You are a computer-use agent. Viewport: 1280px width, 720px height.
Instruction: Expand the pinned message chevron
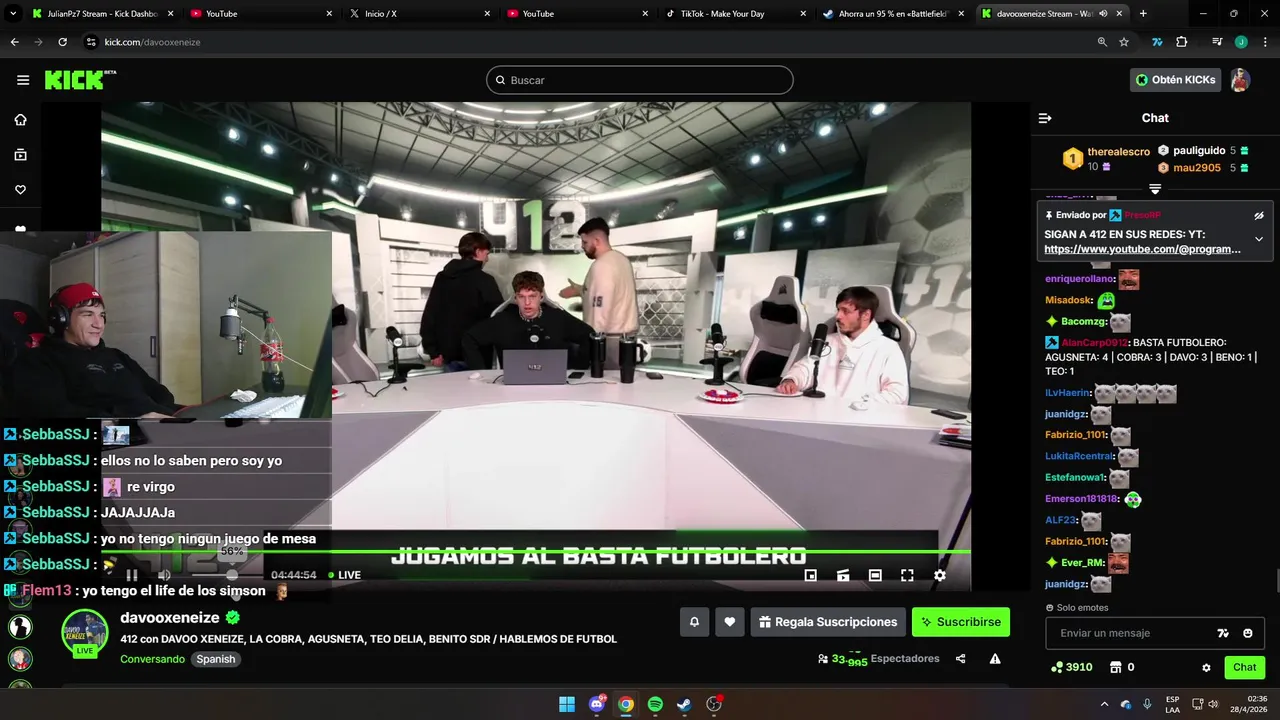pyautogui.click(x=1259, y=239)
